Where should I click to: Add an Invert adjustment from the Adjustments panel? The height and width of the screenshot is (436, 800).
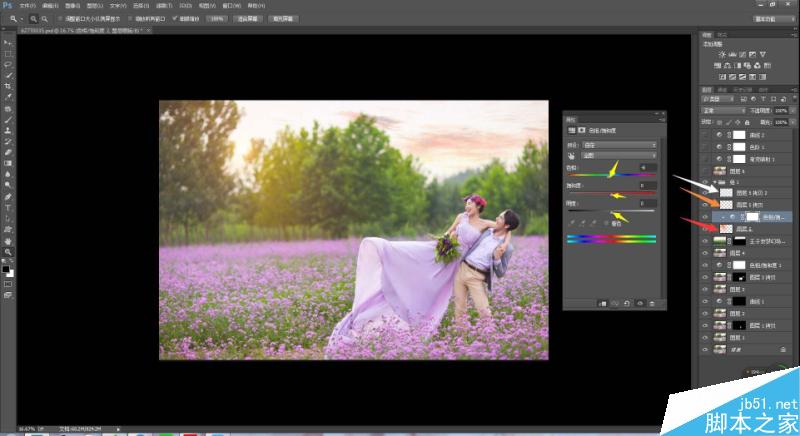point(722,77)
